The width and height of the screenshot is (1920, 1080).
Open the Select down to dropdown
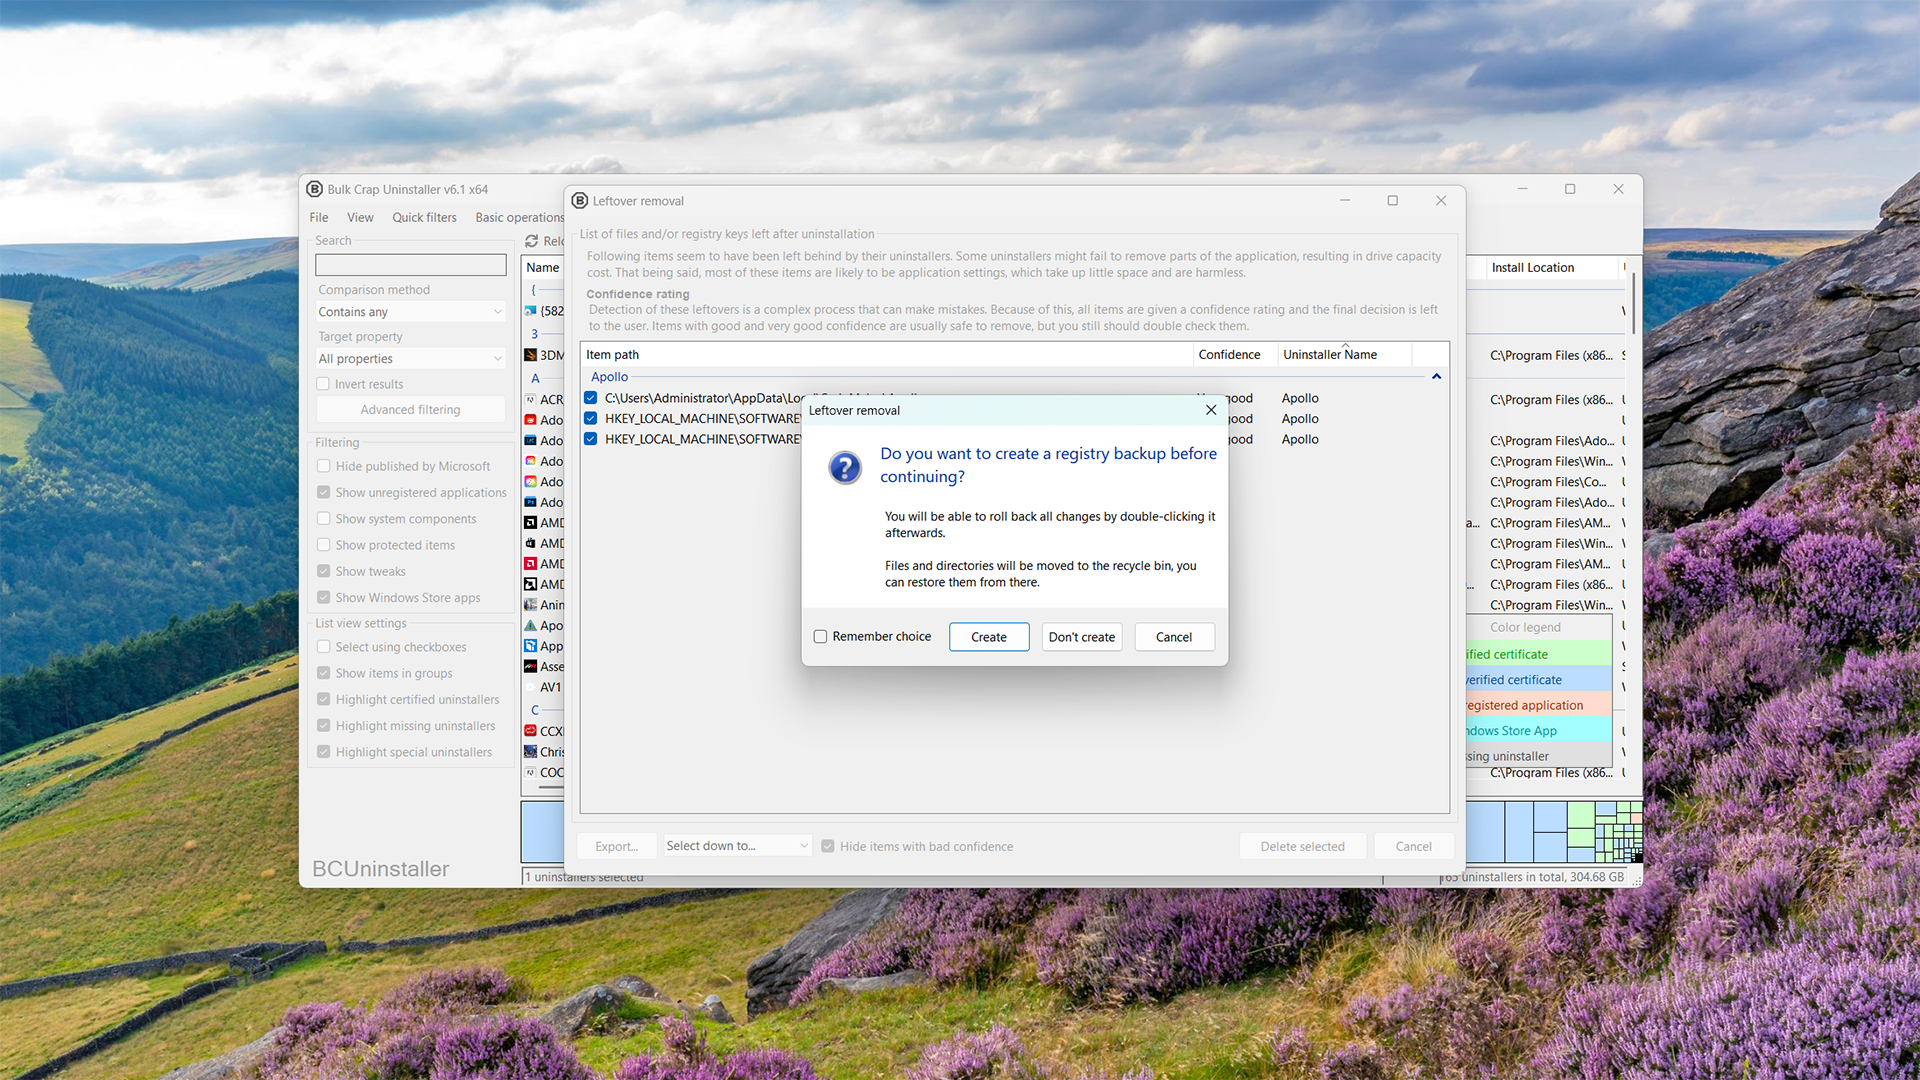click(737, 846)
